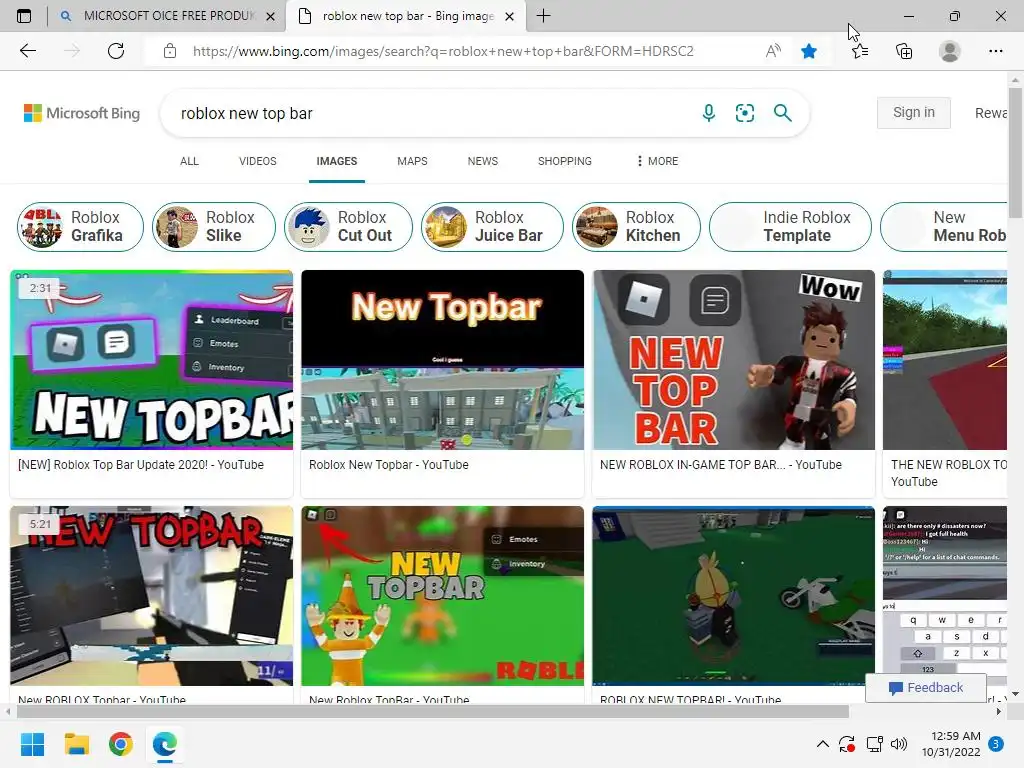Click the scroll down arrow
Viewport: 1024px width, 768px height.
pos(1015,694)
